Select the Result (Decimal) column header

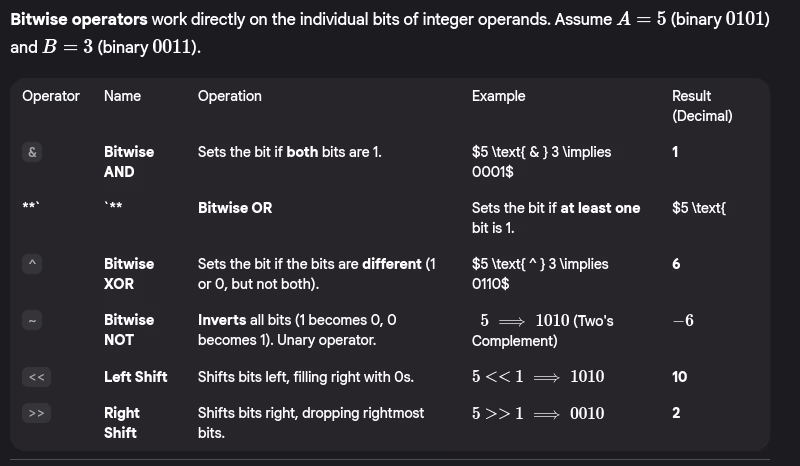tap(702, 106)
